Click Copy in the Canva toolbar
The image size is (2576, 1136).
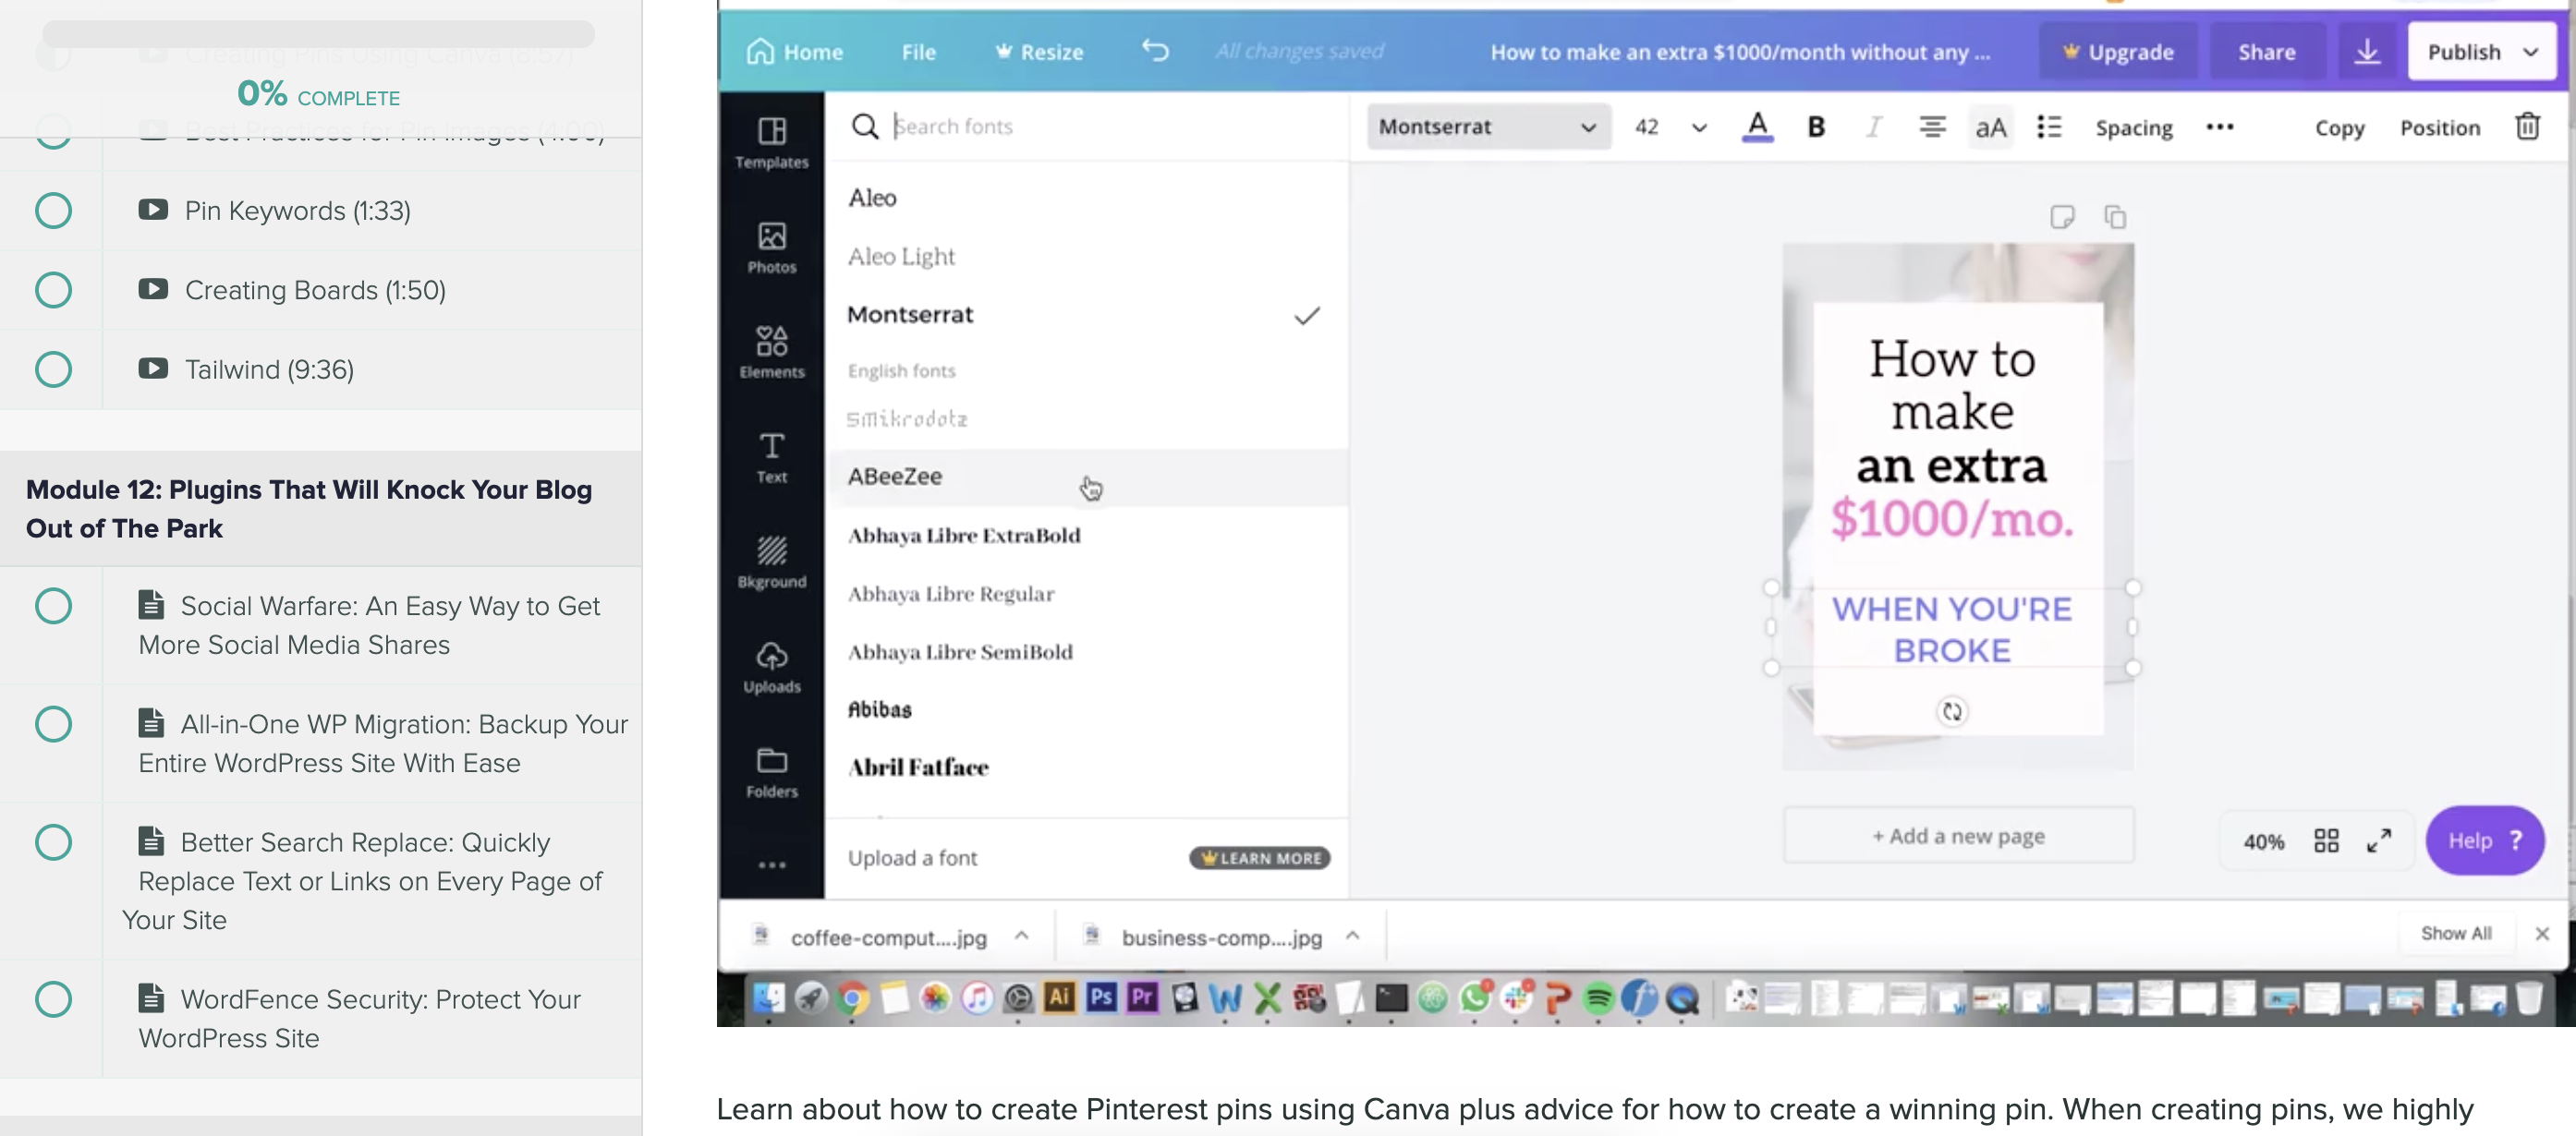pyautogui.click(x=2339, y=128)
